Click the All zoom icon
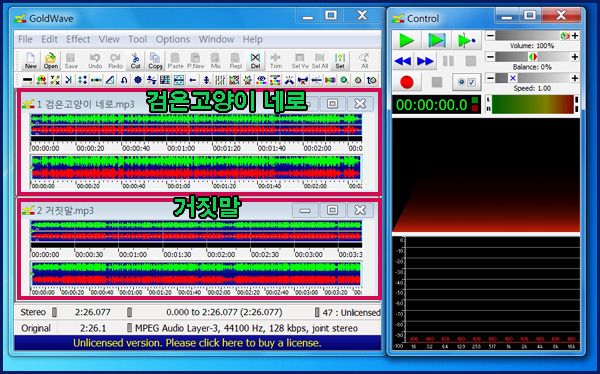 (x=364, y=60)
